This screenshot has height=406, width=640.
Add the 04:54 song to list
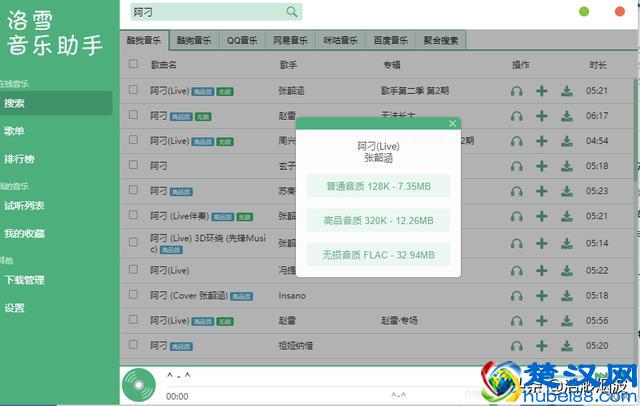[x=542, y=141]
